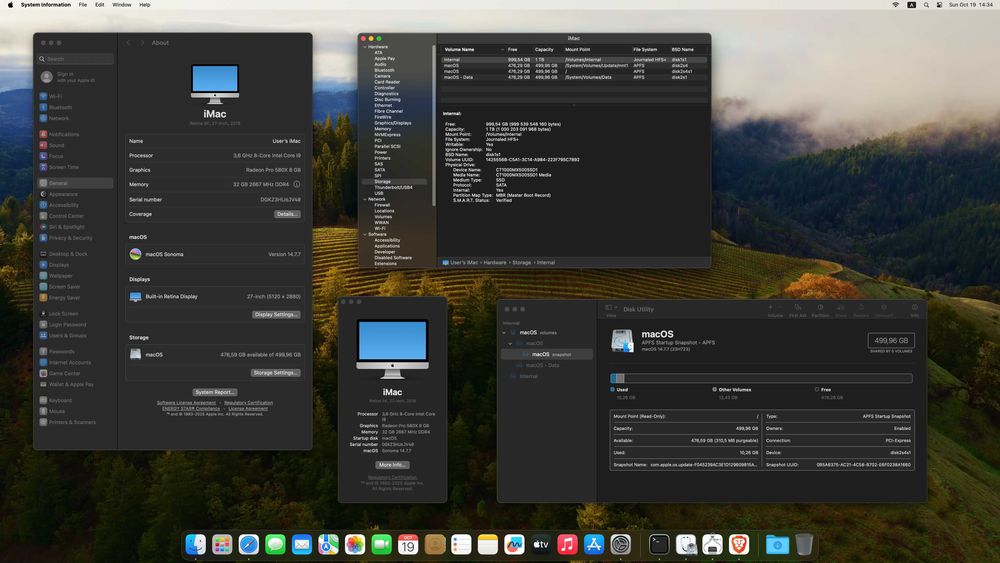Open the View dropdown in Disk Utility
The height and width of the screenshot is (563, 1000).
tap(612, 309)
